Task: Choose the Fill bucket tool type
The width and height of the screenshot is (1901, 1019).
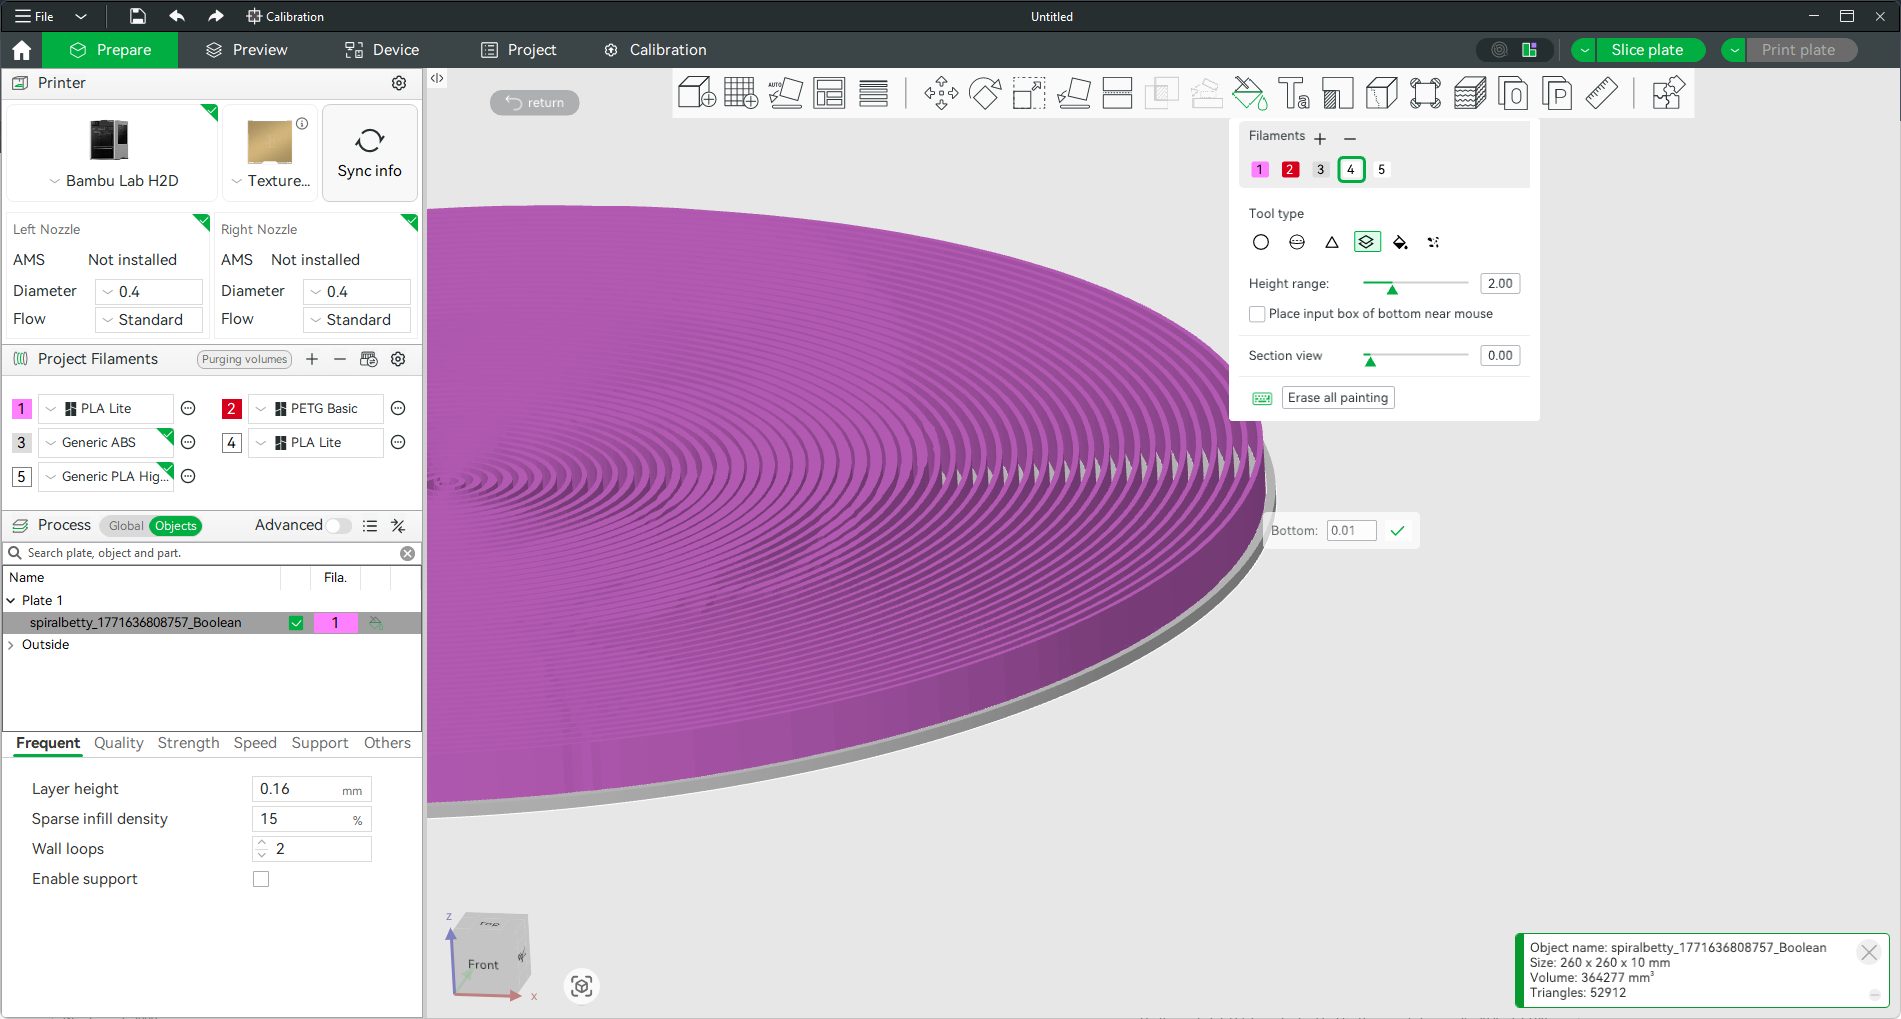Action: tap(1400, 242)
